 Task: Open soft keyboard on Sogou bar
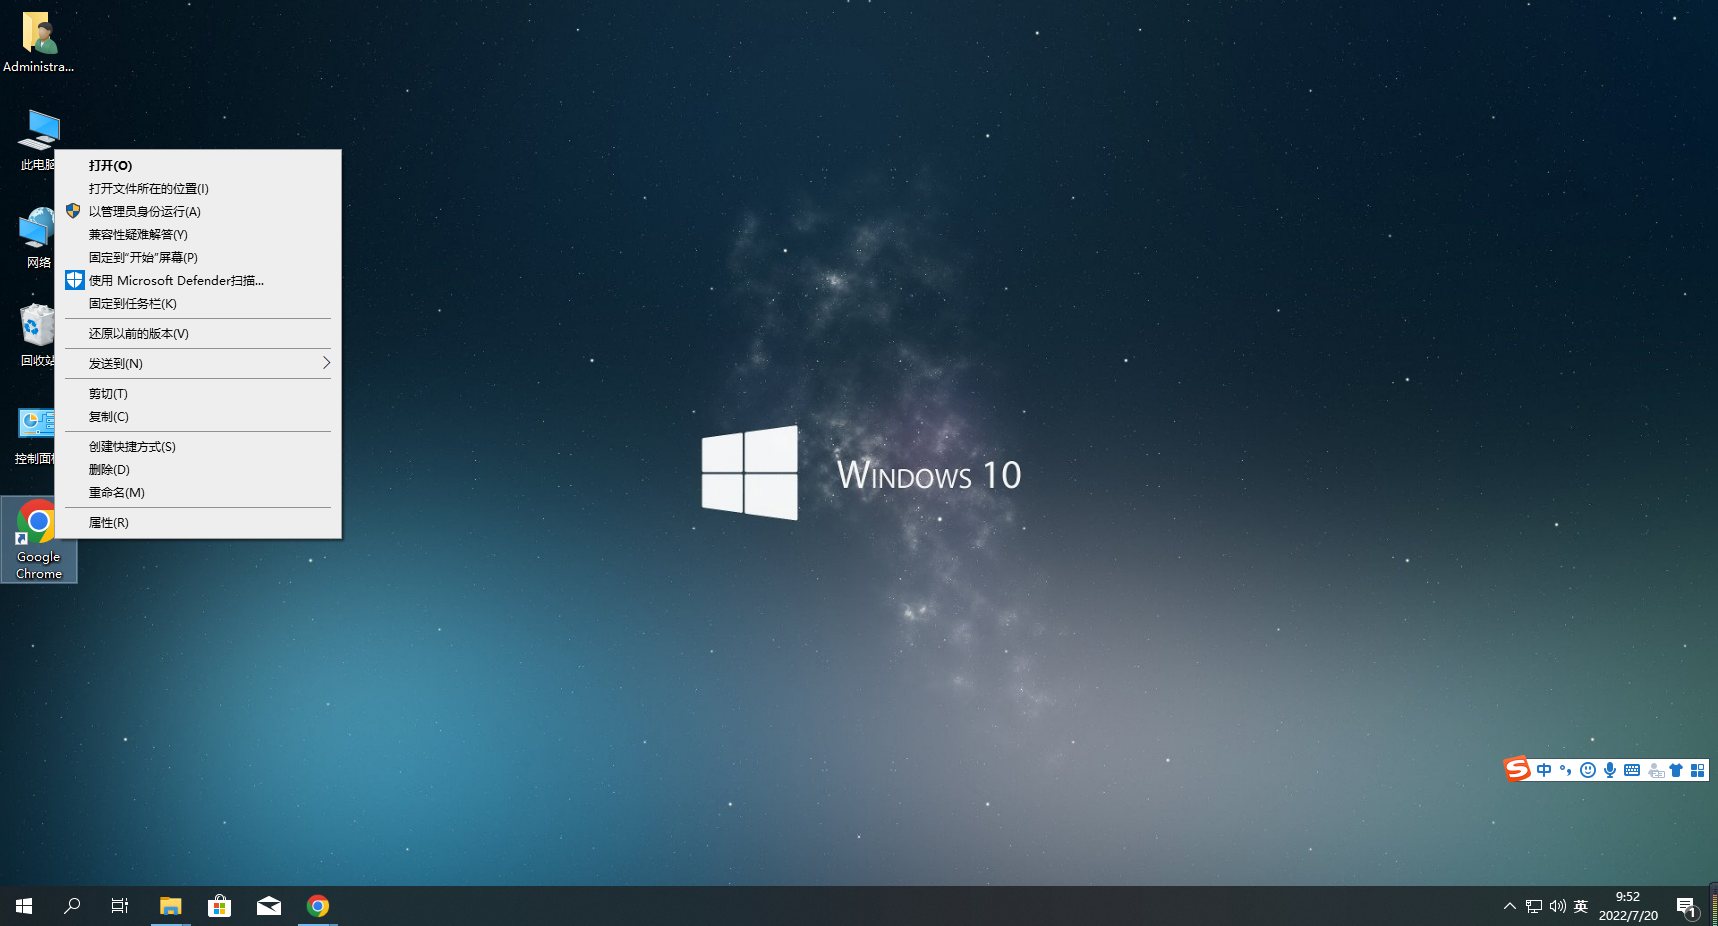[1632, 770]
